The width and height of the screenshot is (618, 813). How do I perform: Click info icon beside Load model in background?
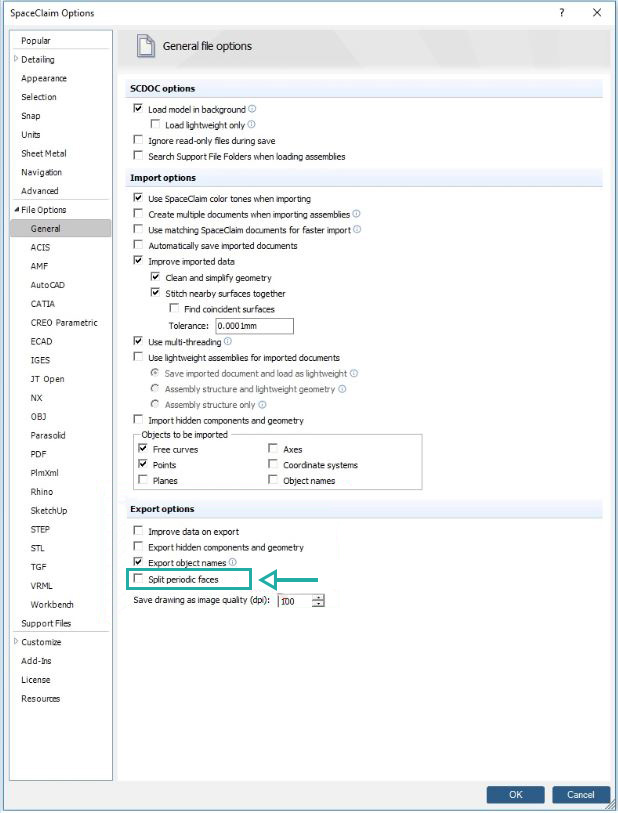click(x=252, y=109)
